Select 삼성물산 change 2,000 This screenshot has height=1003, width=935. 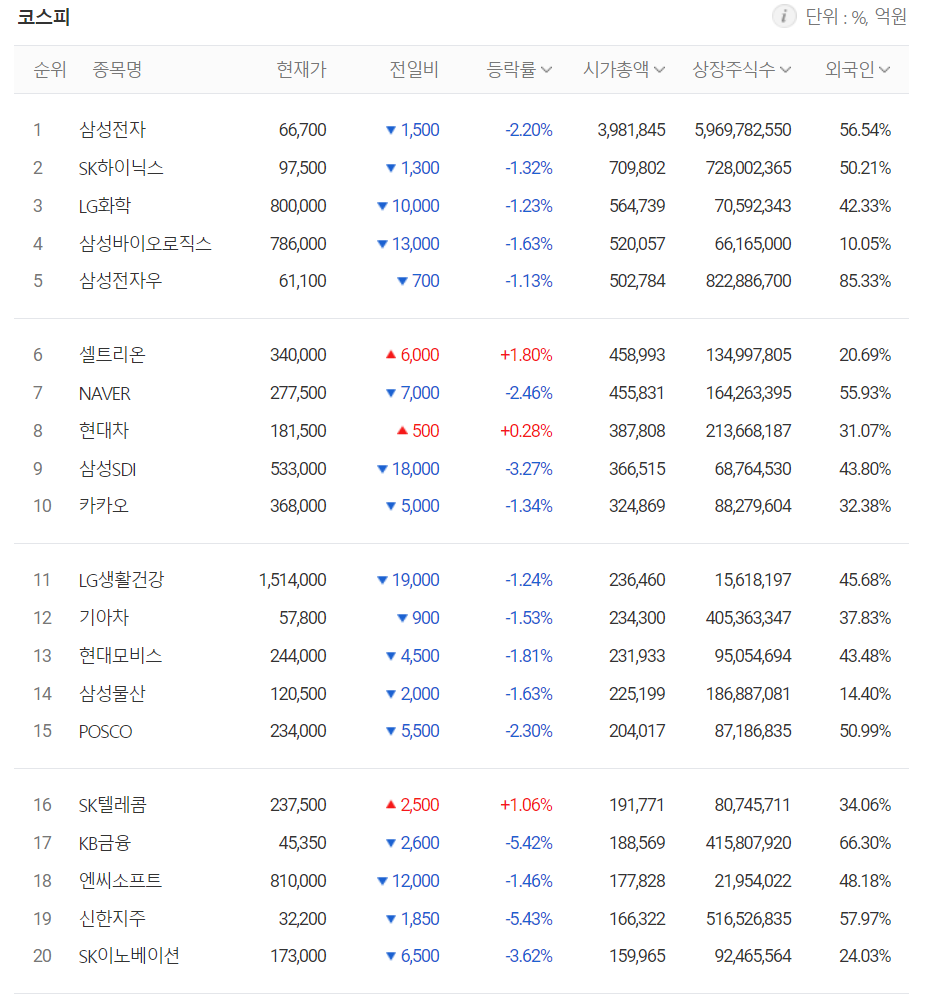point(412,694)
